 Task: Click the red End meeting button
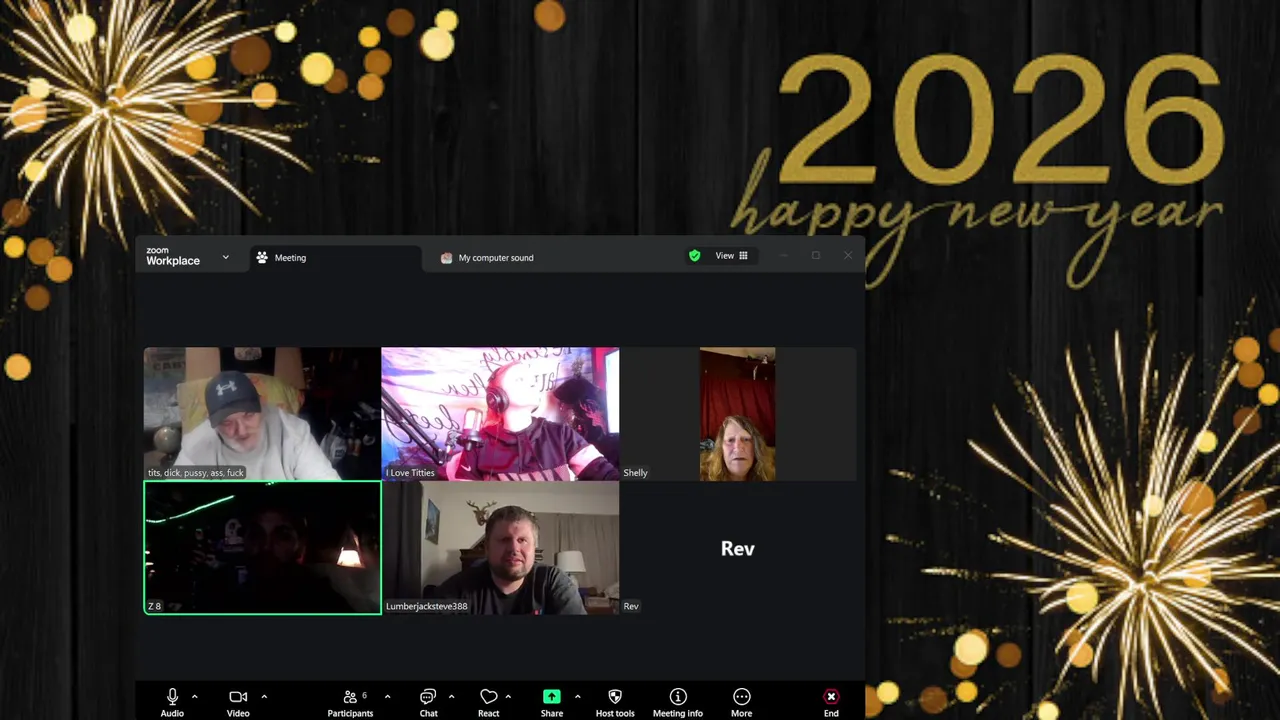(x=831, y=702)
